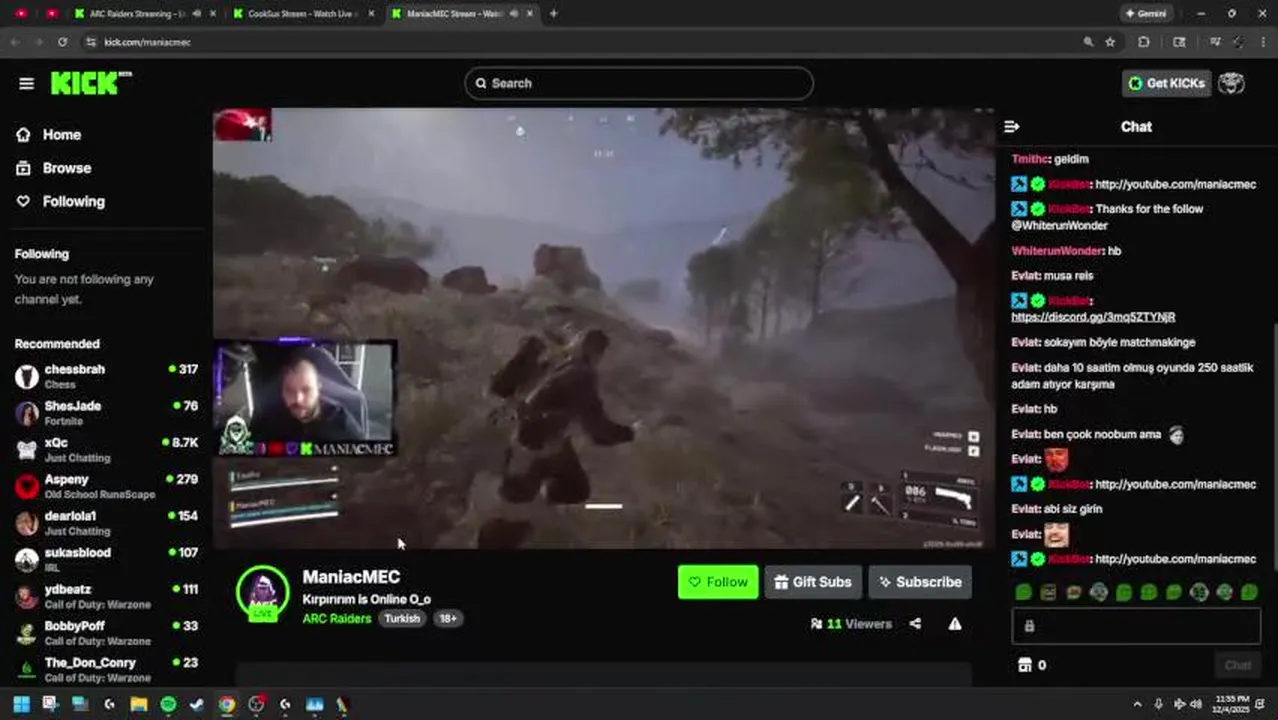
Task: Click the chat shop icon
Action: 1024,665
